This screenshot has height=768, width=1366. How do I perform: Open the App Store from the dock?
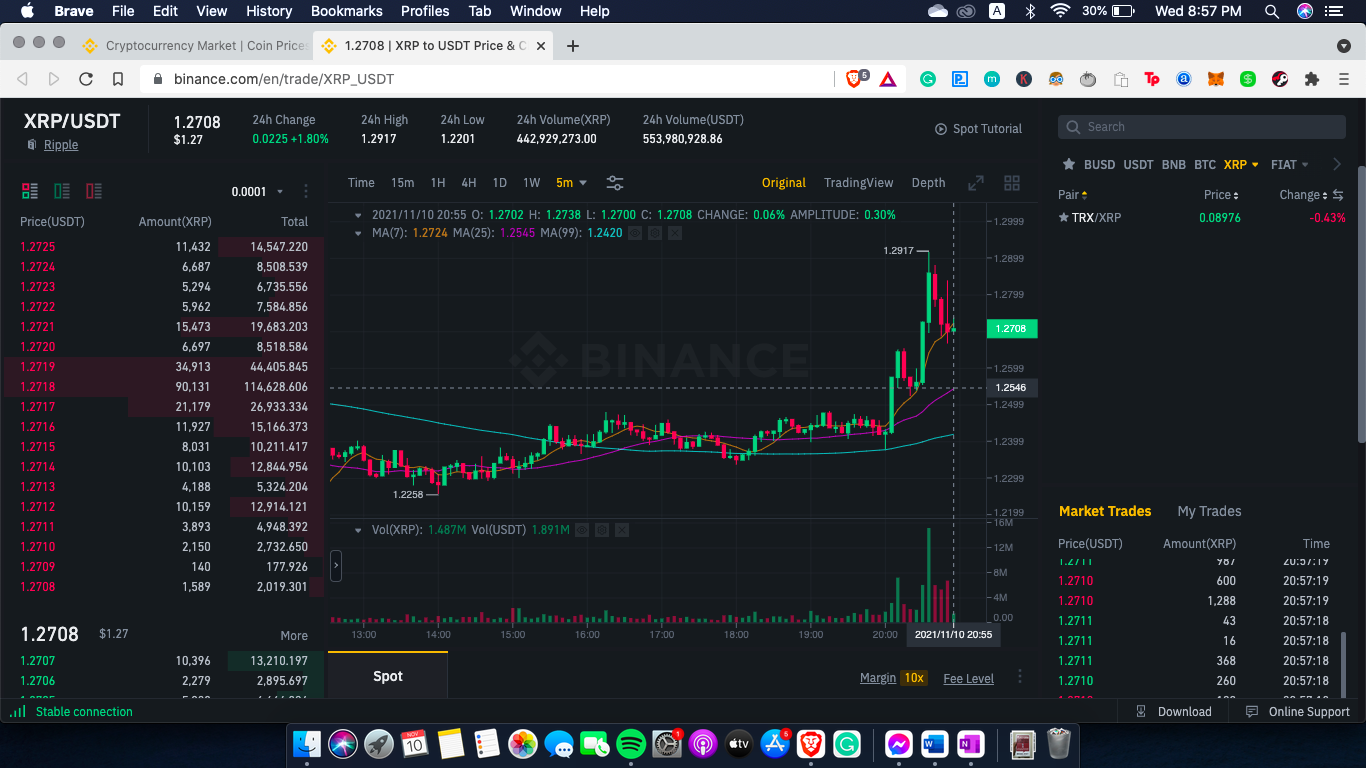pyautogui.click(x=775, y=744)
